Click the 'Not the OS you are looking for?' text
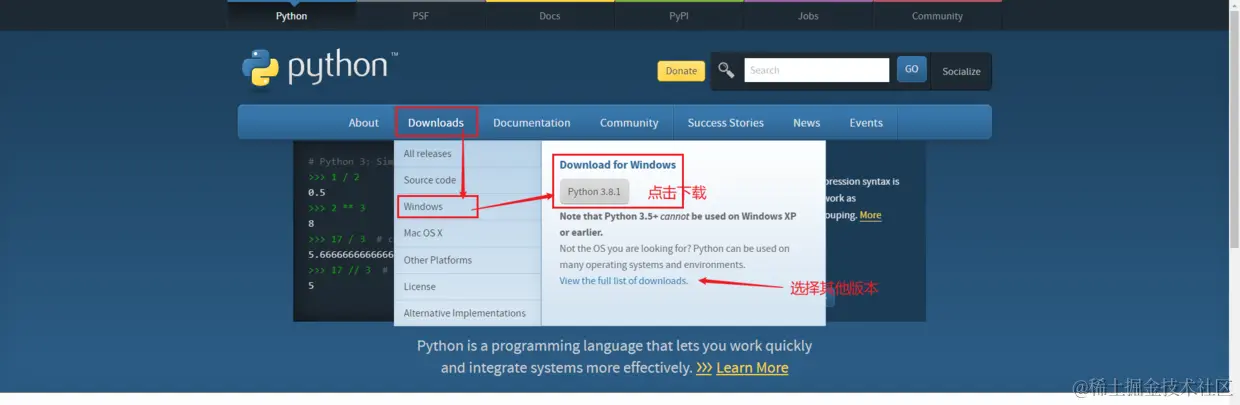The width and height of the screenshot is (1240, 405). point(674,256)
